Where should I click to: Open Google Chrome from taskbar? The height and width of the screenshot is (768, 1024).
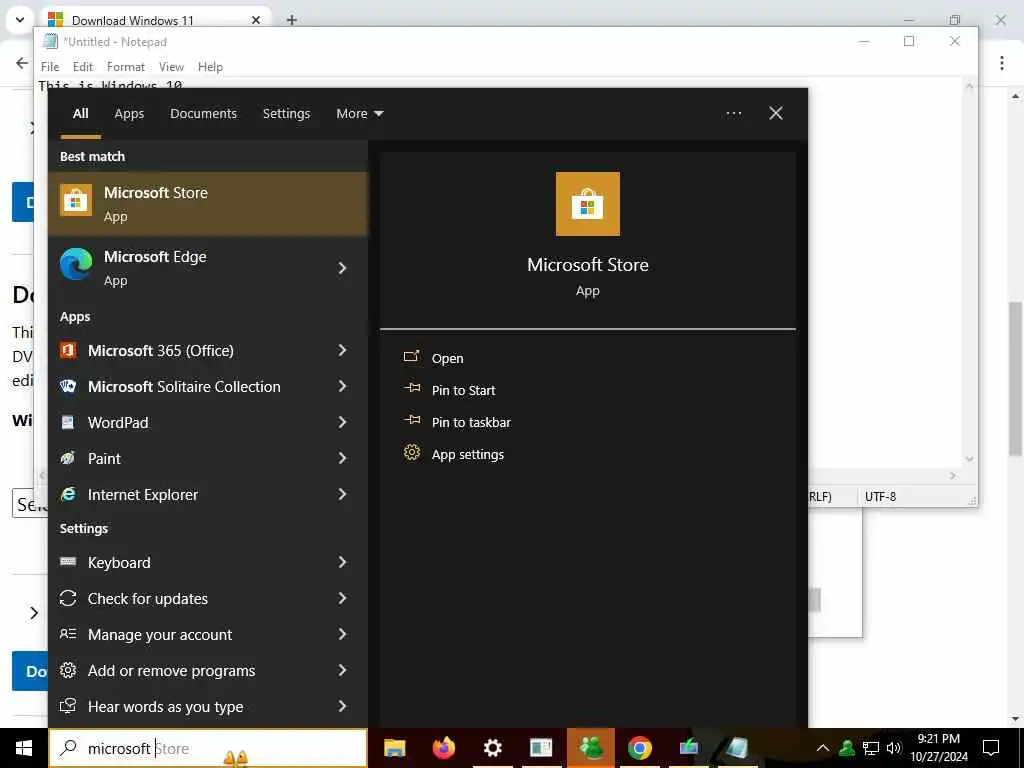[x=639, y=748]
